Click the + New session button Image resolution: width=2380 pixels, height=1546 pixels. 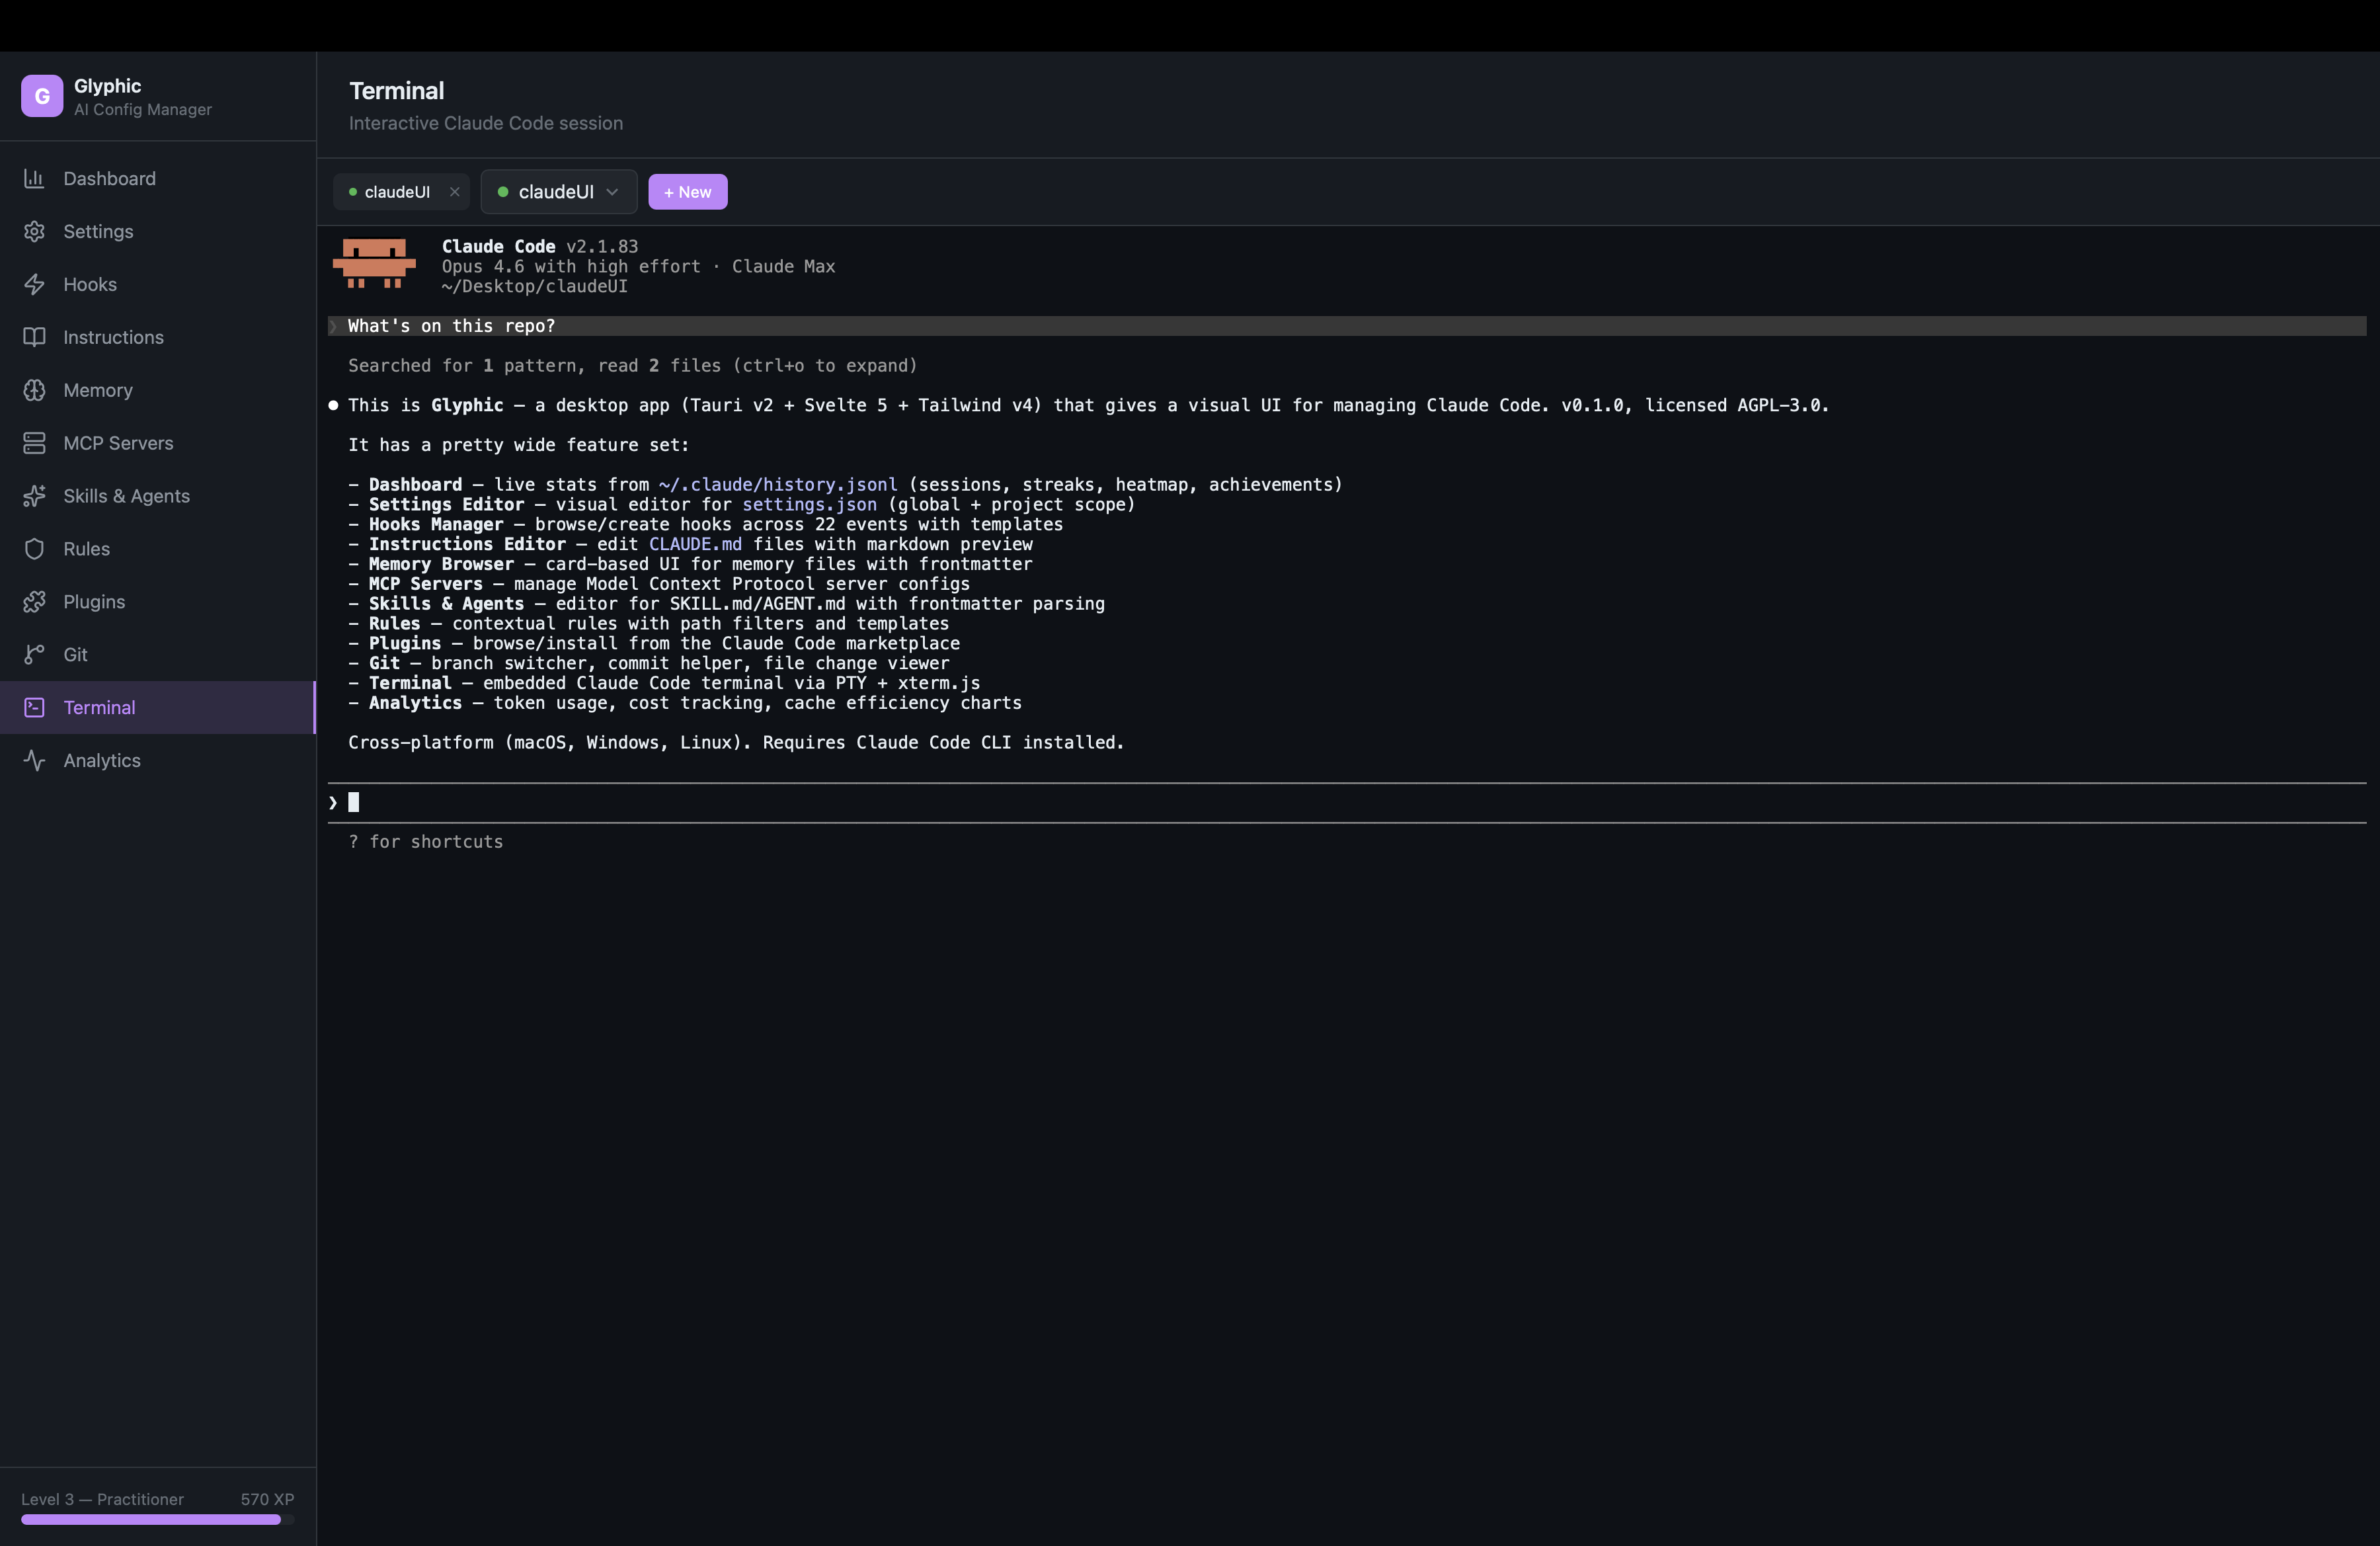click(687, 192)
